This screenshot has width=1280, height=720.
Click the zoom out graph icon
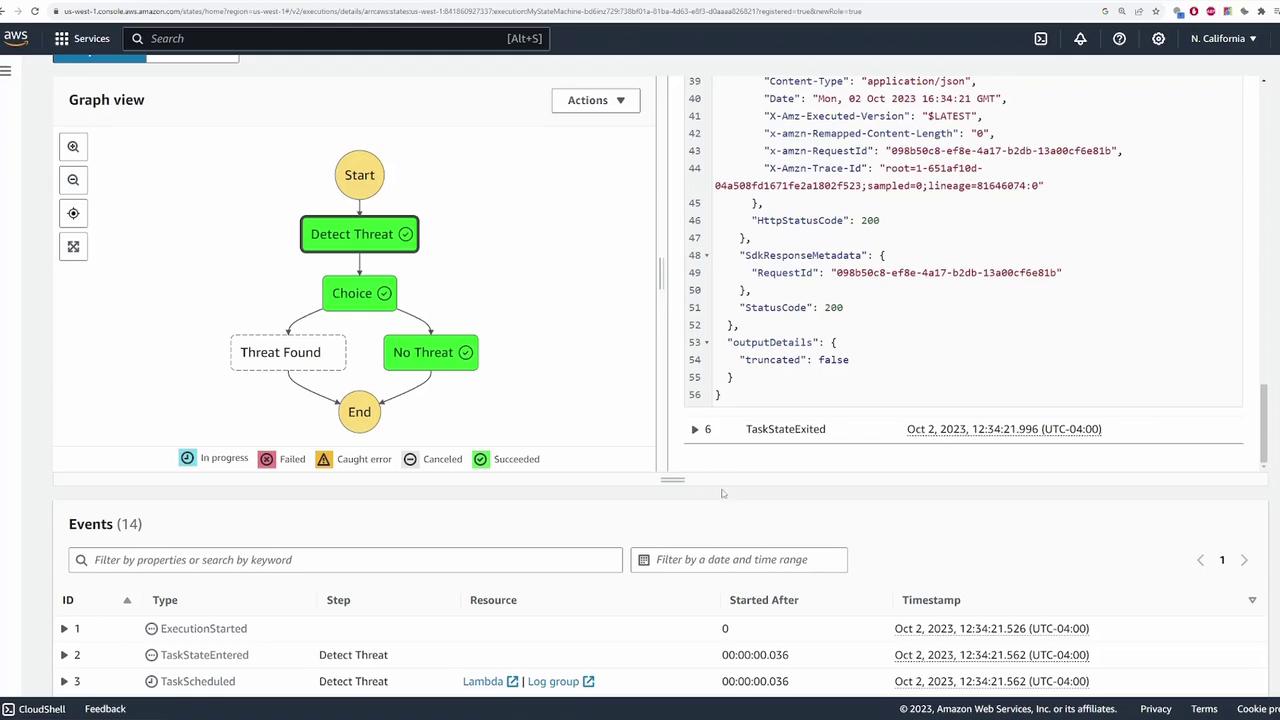73,180
